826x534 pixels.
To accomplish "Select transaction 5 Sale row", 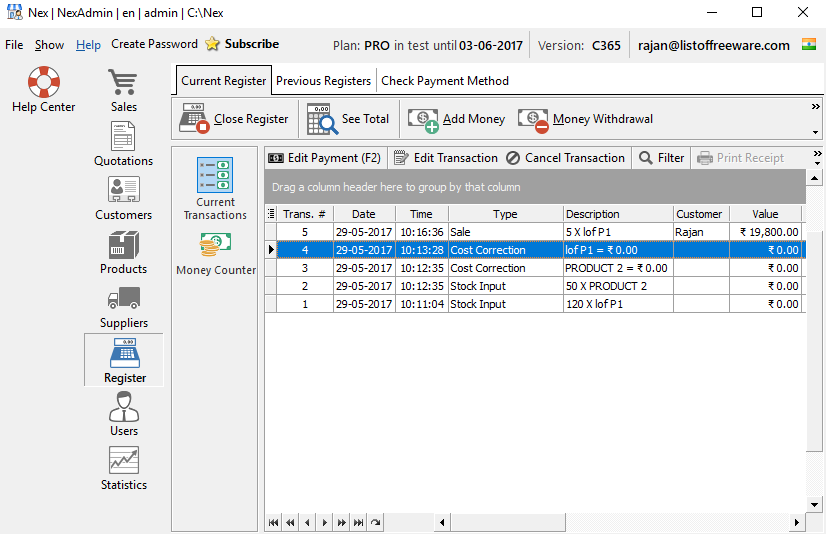I will coord(535,232).
